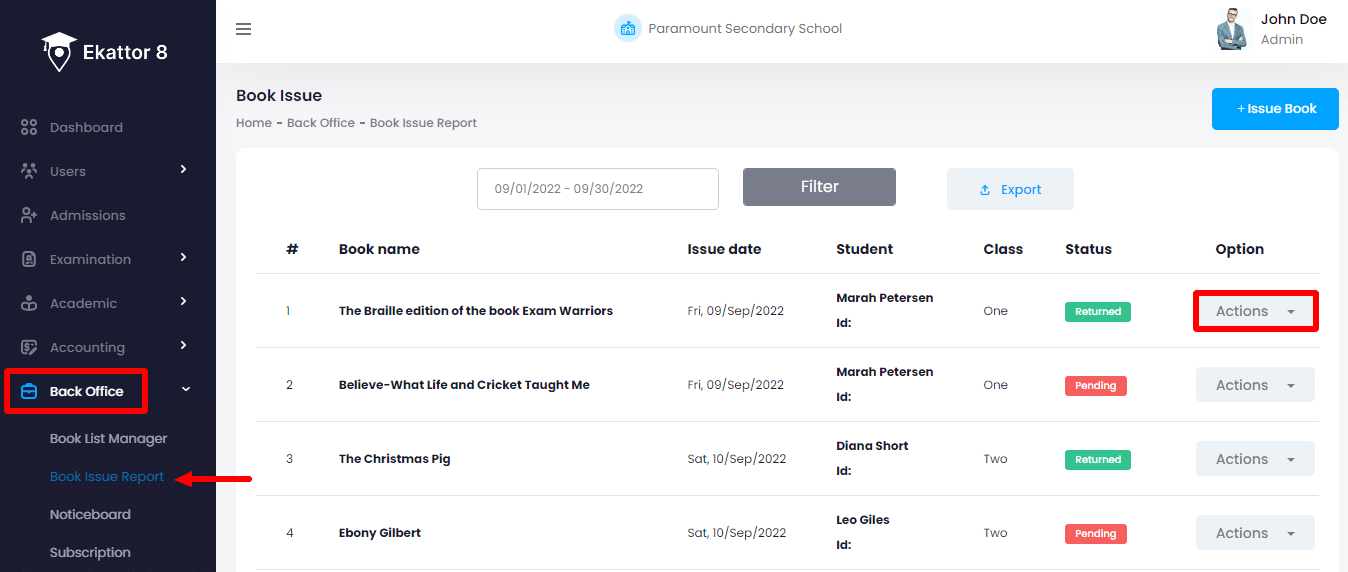Click the date range input field
Viewport: 1348px width, 572px height.
pyautogui.click(x=597, y=189)
